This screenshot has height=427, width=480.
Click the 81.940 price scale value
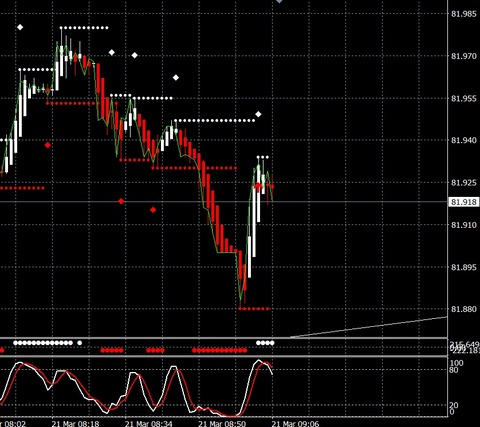click(x=464, y=140)
